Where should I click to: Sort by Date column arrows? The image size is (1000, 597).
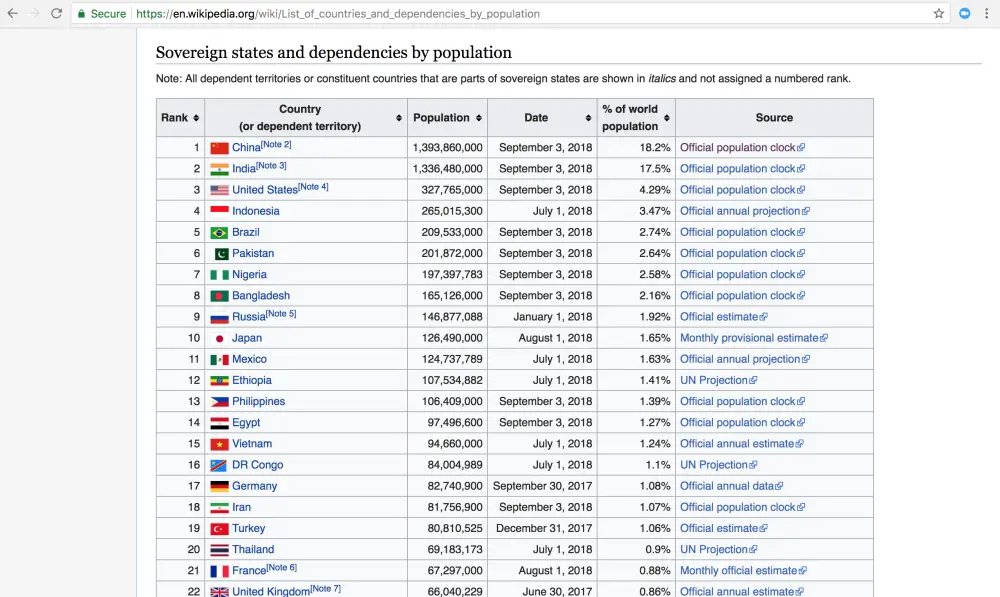point(588,118)
